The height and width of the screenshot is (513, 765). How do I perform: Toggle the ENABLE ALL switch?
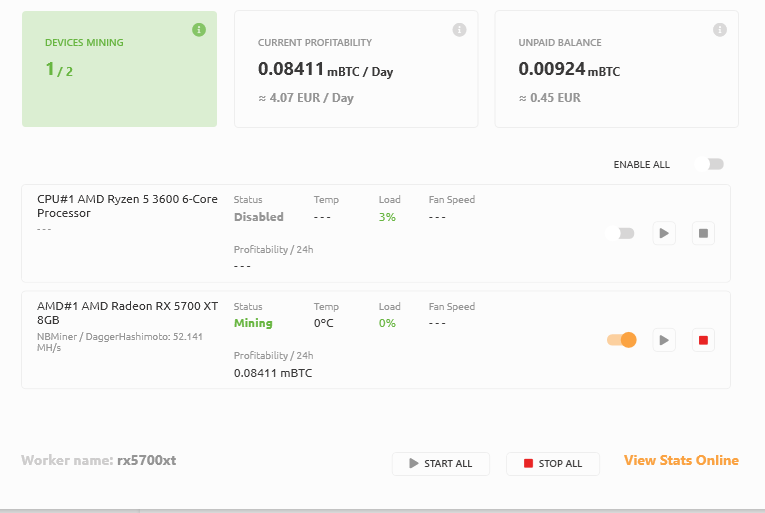click(x=710, y=164)
